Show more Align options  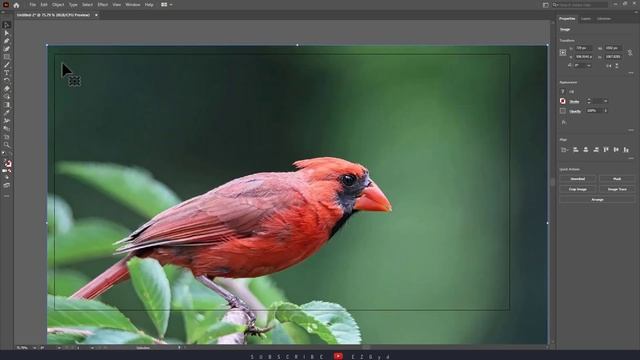tap(631, 158)
